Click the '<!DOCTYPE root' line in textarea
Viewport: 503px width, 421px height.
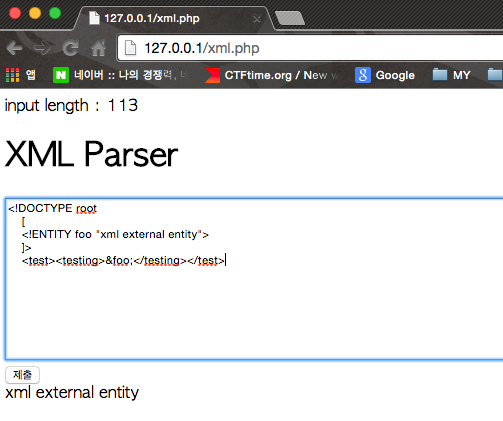click(x=52, y=209)
